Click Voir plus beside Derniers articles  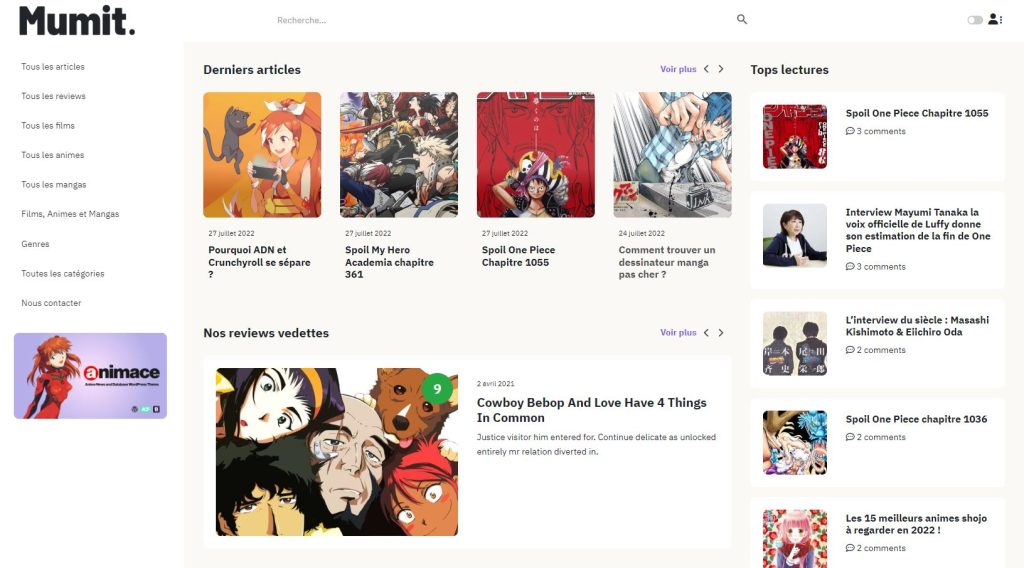tap(678, 70)
